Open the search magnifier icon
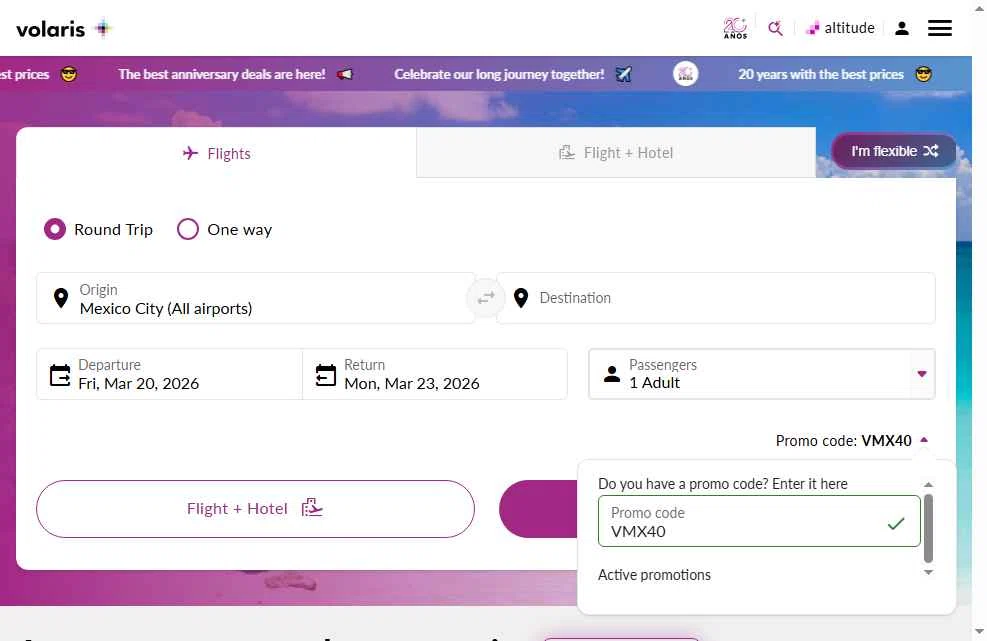The width and height of the screenshot is (987, 641). [775, 28]
